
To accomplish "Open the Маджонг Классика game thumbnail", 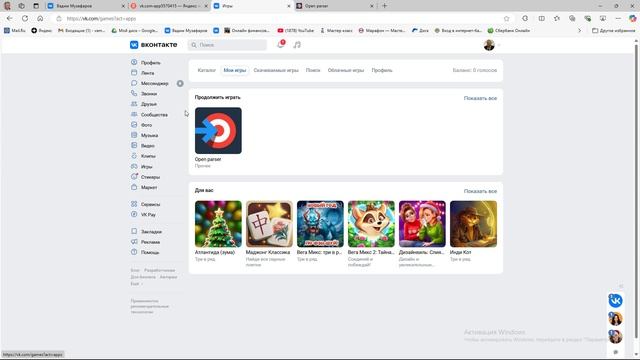I will click(x=269, y=224).
